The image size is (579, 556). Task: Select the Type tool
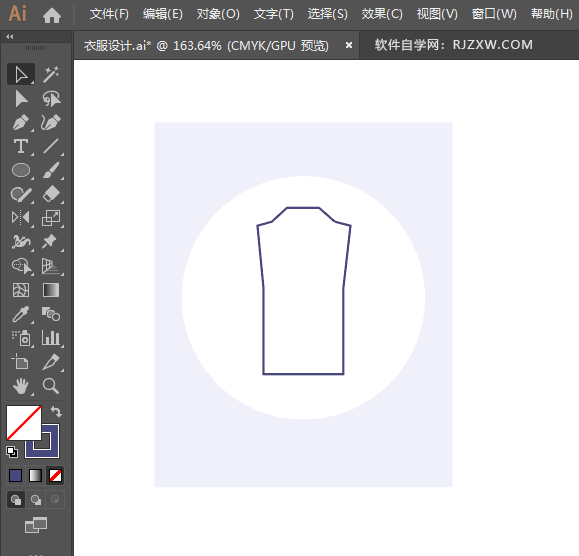[x=21, y=147]
